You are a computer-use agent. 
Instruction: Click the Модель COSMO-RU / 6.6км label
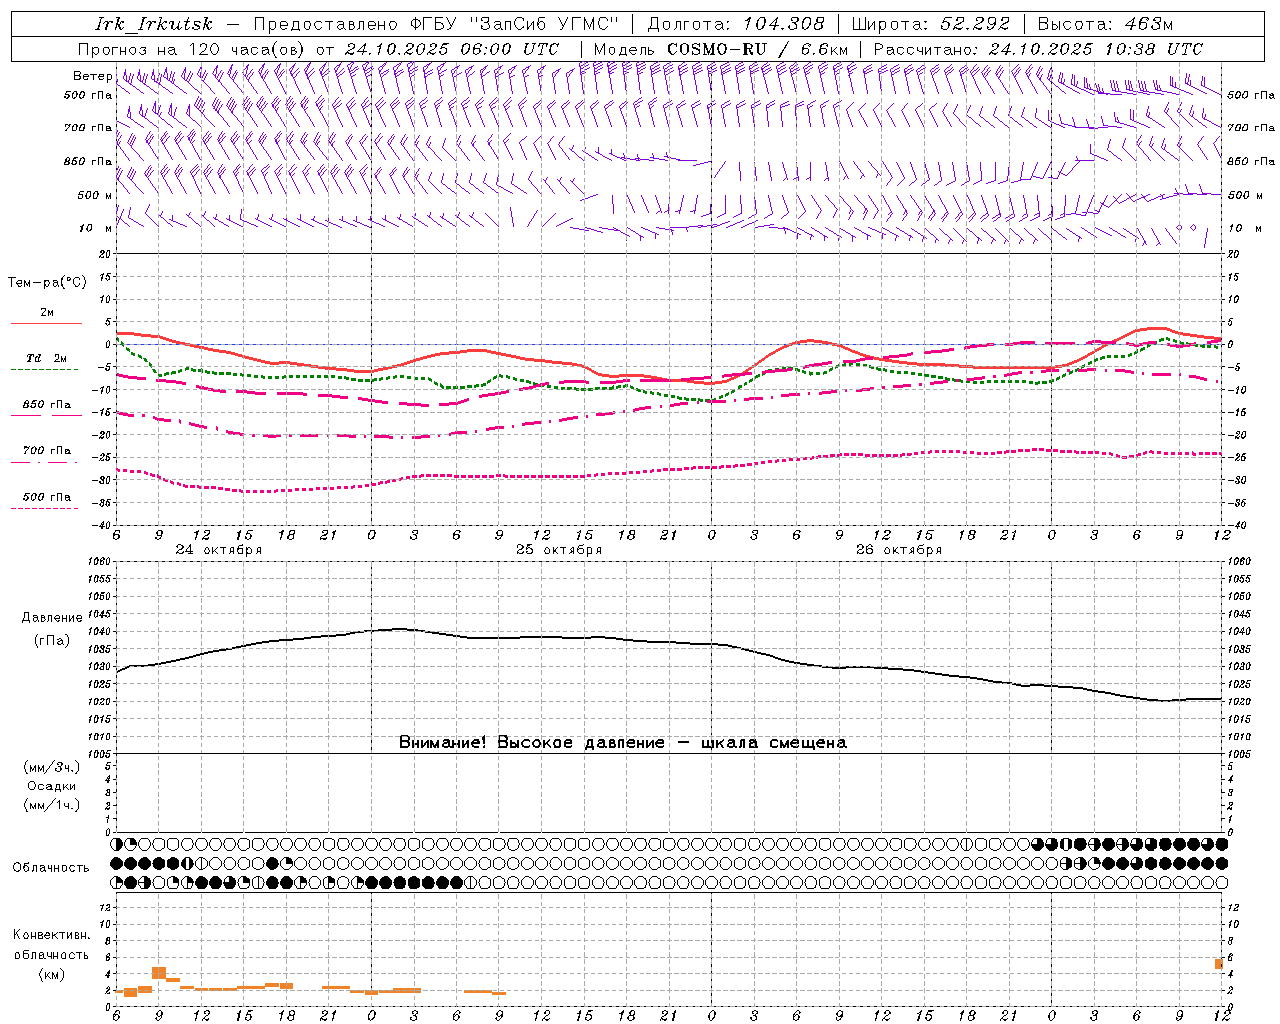[x=720, y=49]
